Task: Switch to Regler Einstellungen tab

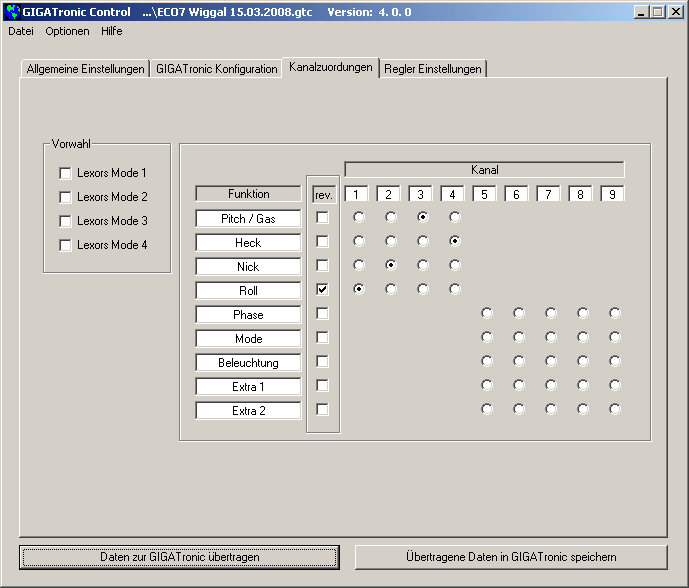Action: pos(433,69)
